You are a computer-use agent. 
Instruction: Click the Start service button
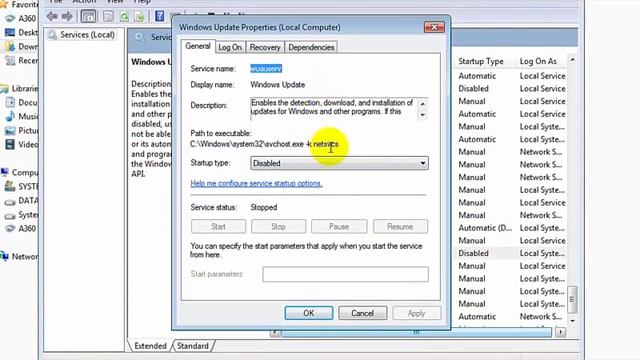(x=218, y=227)
